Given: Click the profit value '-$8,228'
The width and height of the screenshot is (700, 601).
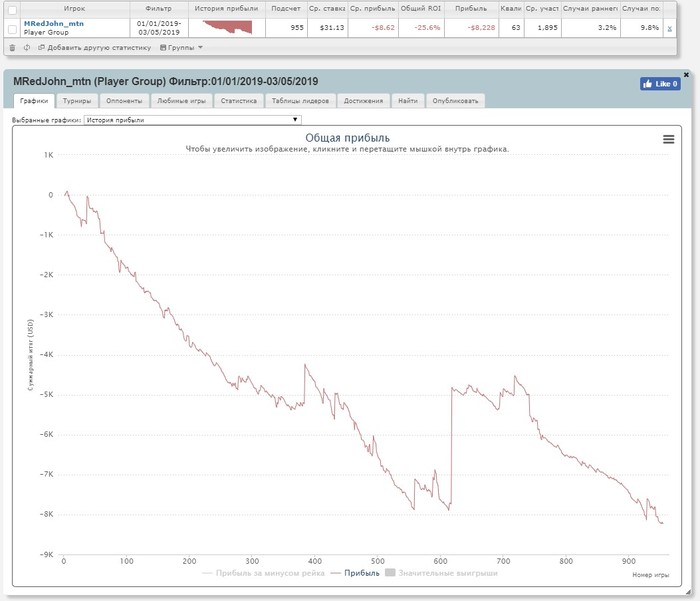Looking at the screenshot, I should click(481, 28).
